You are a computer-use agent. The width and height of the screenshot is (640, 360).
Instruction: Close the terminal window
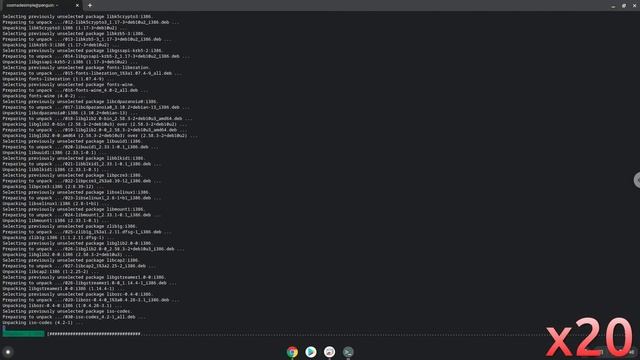pyautogui.click(x=634, y=6)
